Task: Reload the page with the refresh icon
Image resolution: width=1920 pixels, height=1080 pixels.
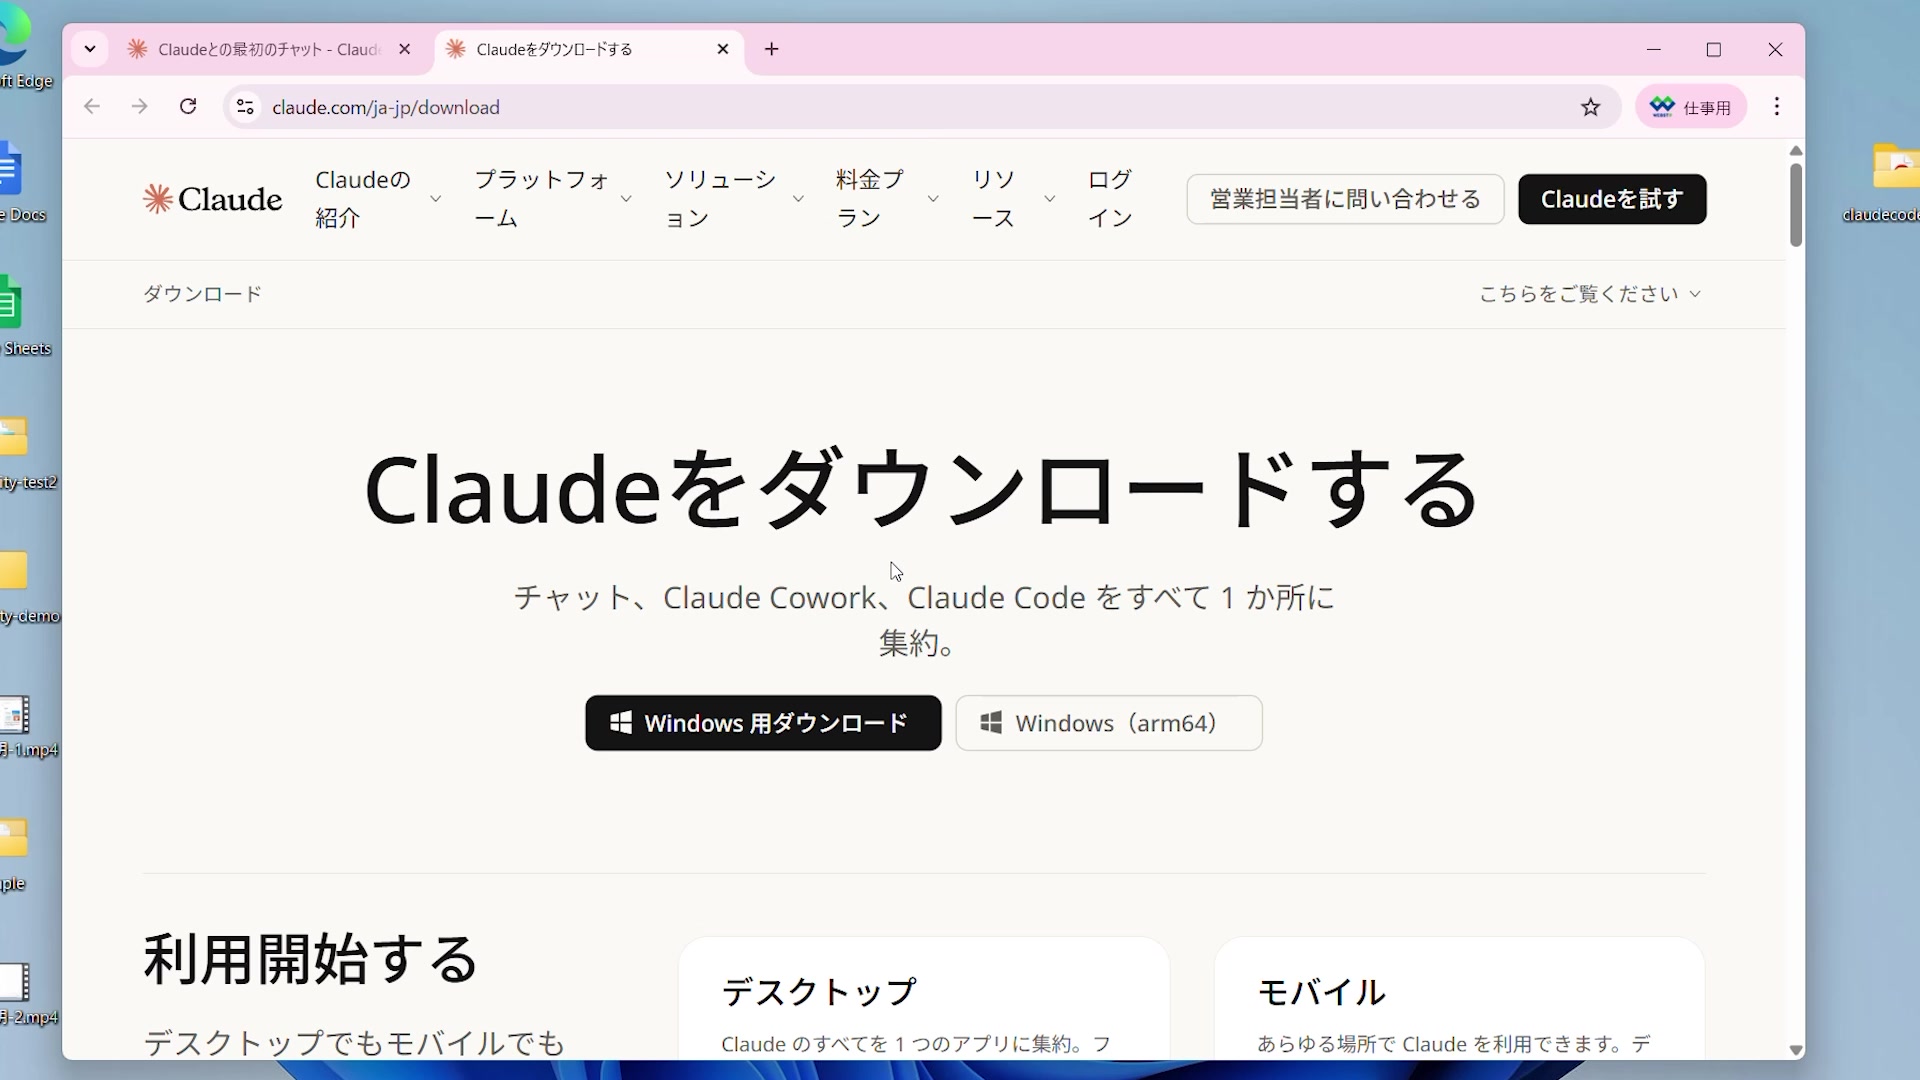Action: tap(188, 107)
